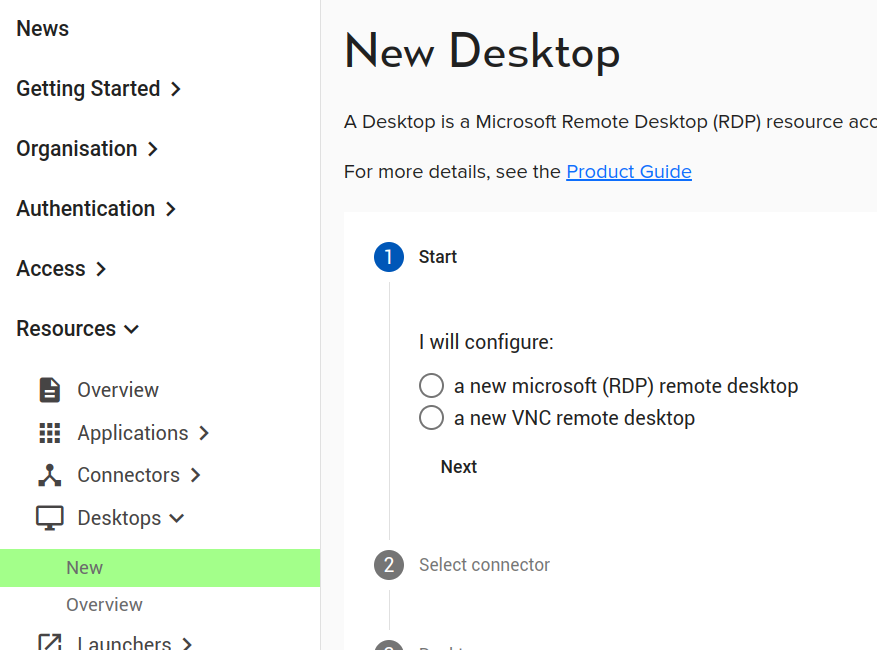The height and width of the screenshot is (650, 877).
Task: Click the Applications grid icon
Action: point(49,433)
